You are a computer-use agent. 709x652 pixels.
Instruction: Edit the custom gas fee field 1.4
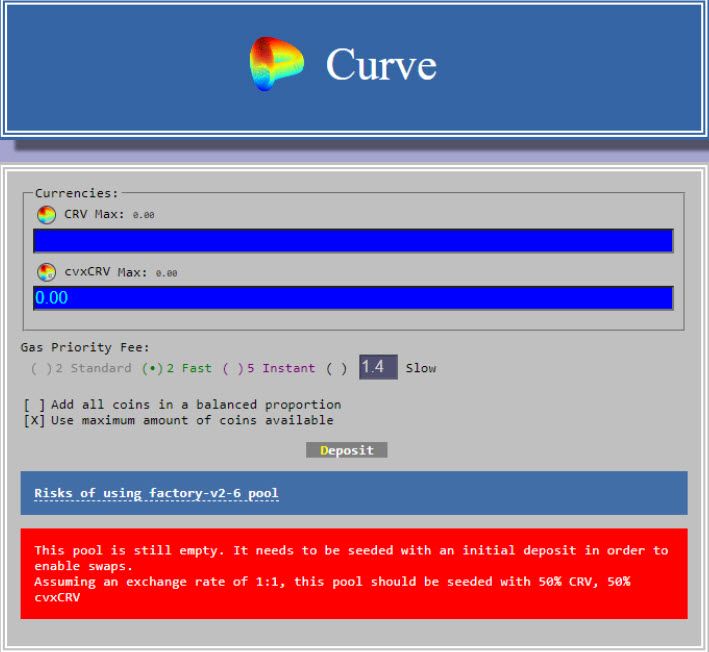click(378, 367)
